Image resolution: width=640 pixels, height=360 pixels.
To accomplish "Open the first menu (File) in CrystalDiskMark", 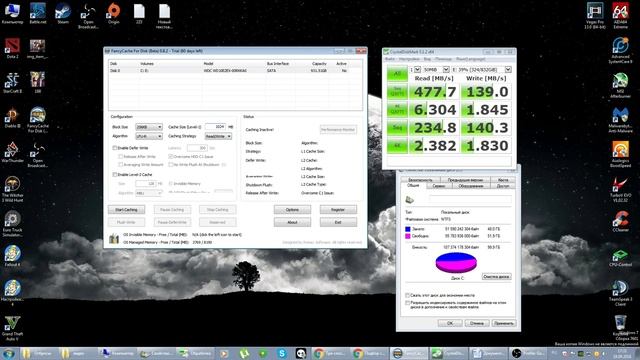I will [x=390, y=60].
